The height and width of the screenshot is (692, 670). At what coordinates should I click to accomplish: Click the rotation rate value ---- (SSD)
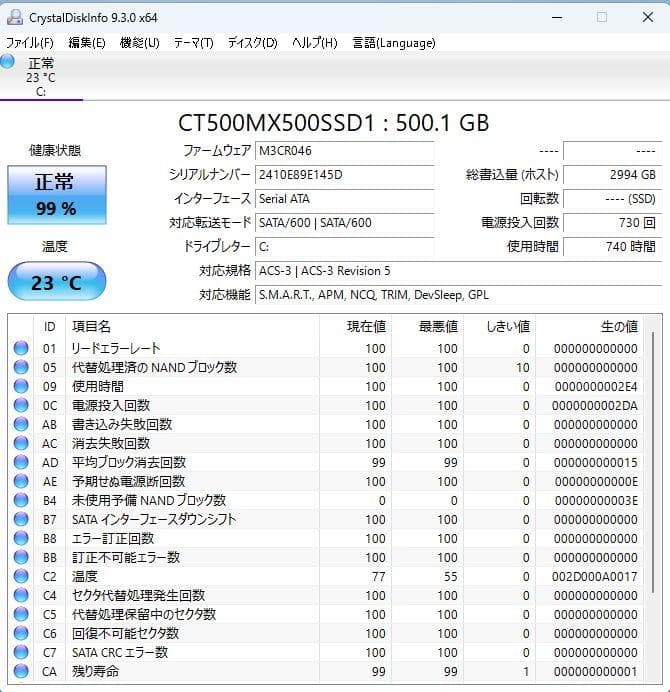pos(613,199)
